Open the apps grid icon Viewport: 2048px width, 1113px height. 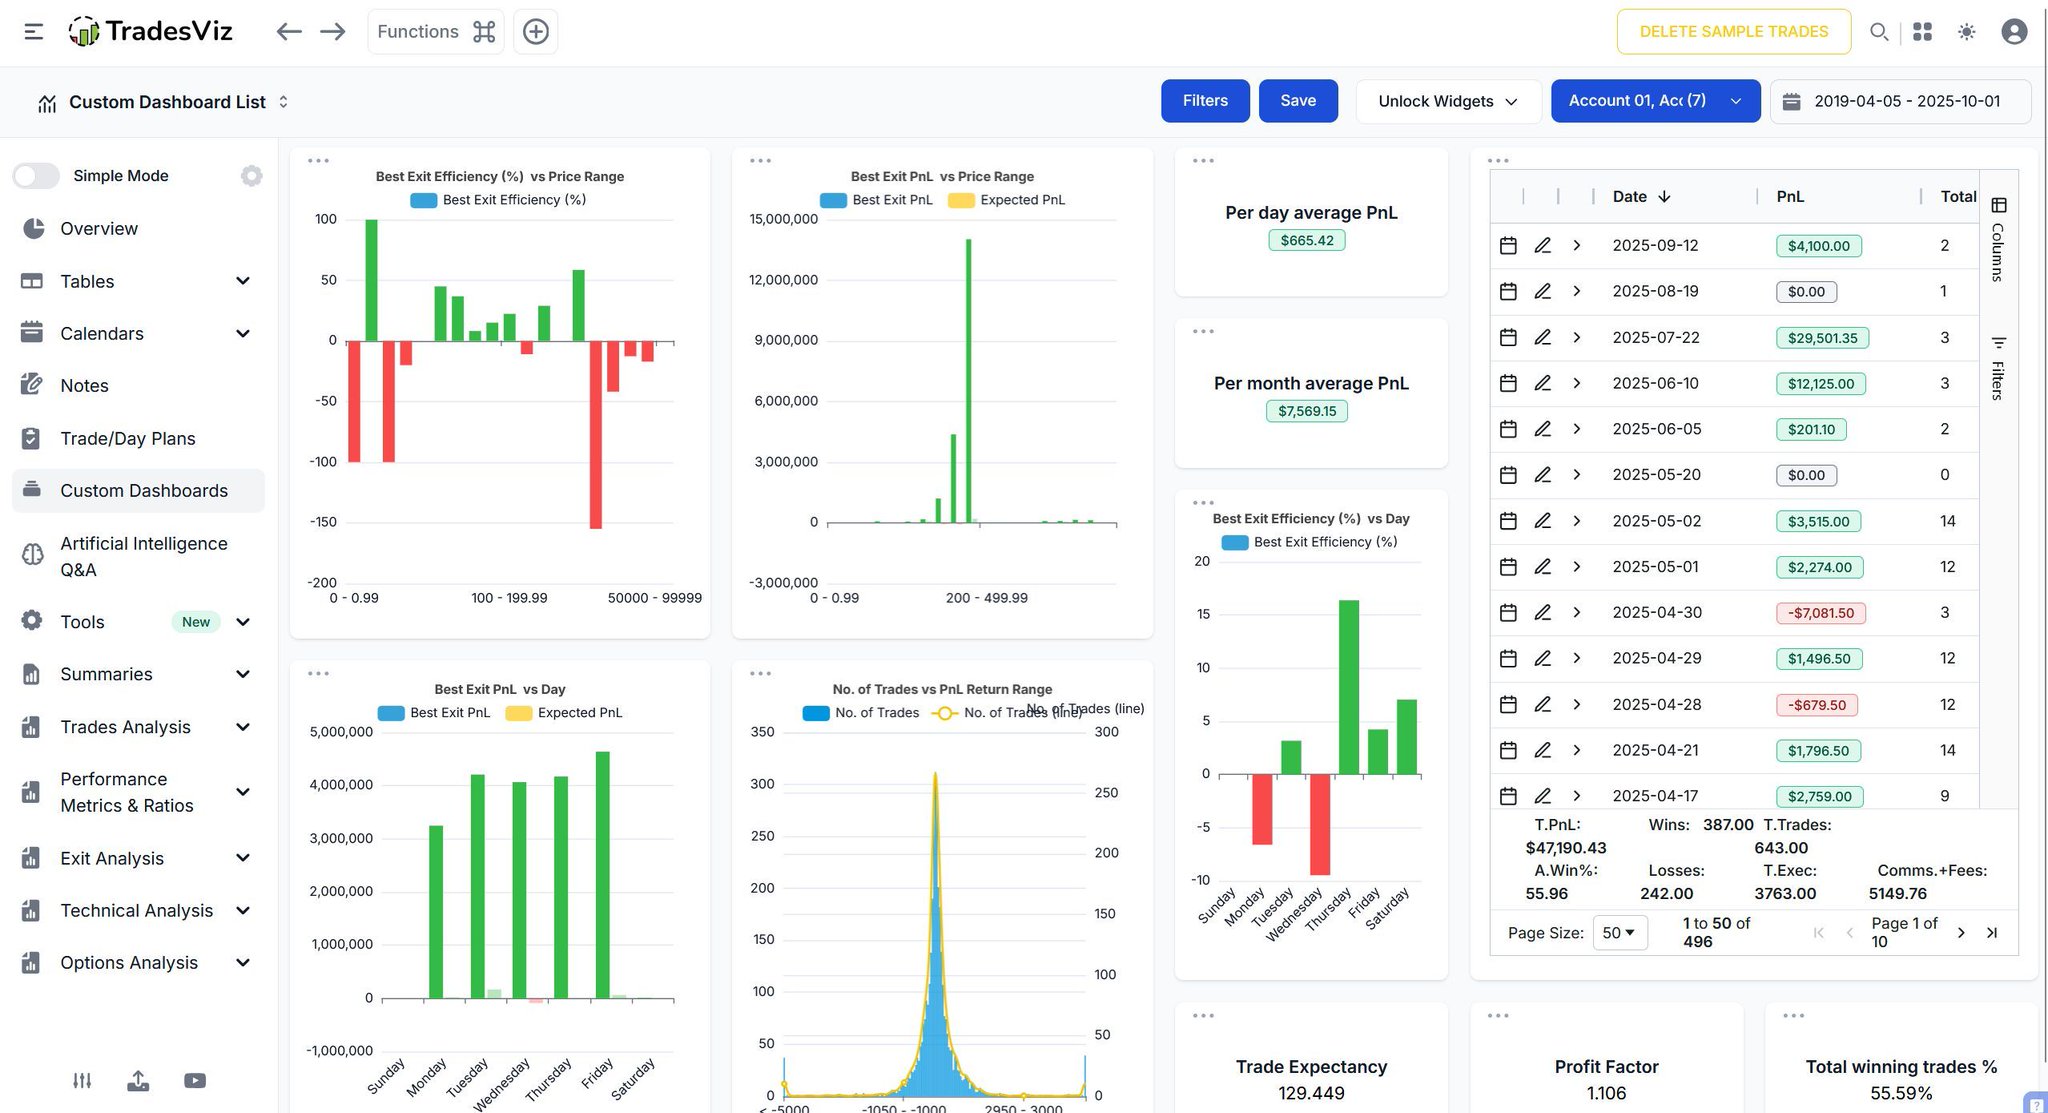coord(1922,32)
